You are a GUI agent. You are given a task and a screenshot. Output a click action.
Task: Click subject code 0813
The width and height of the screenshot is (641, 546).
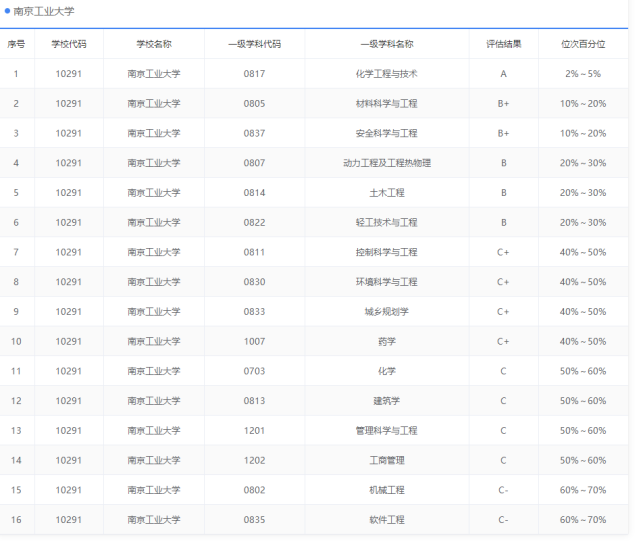pyautogui.click(x=254, y=401)
